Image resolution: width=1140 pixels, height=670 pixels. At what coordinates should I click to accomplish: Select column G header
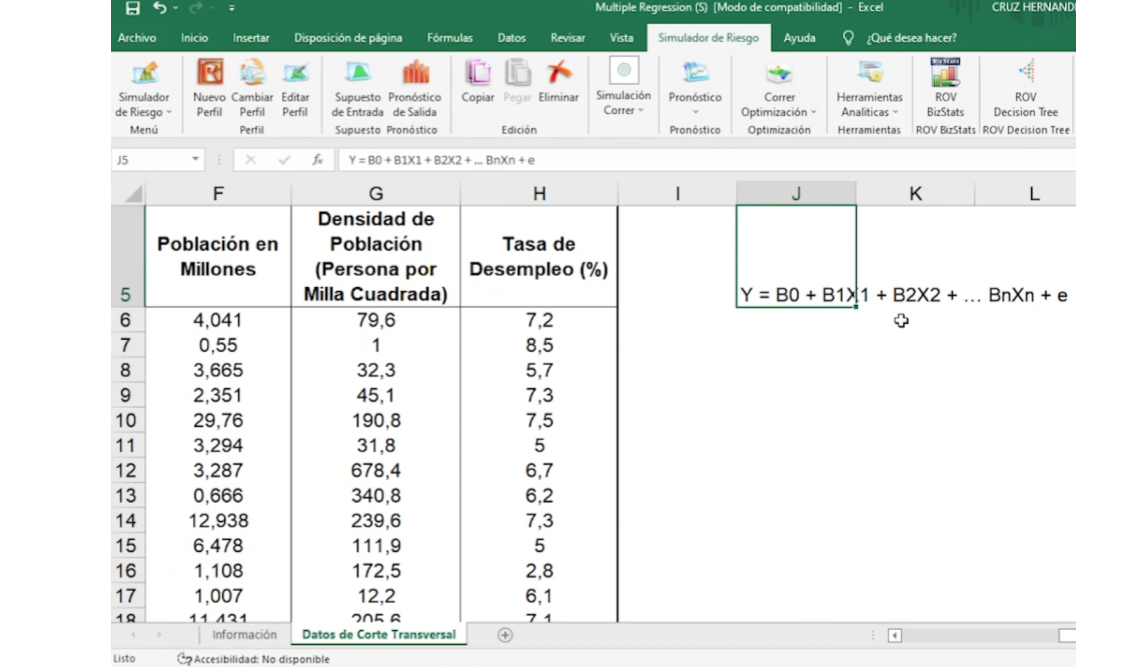pyautogui.click(x=376, y=193)
